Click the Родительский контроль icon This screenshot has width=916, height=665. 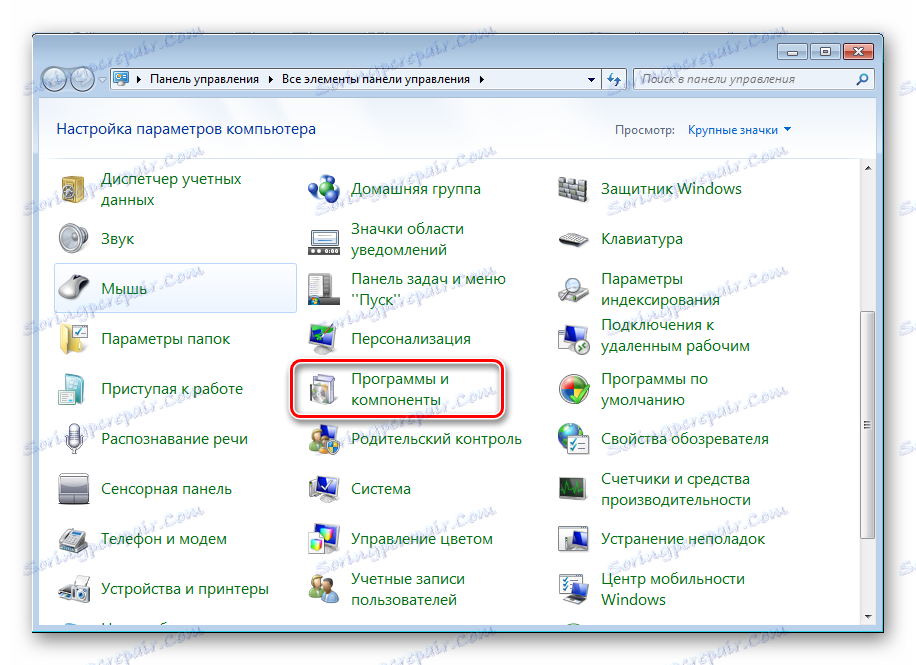[x=324, y=439]
